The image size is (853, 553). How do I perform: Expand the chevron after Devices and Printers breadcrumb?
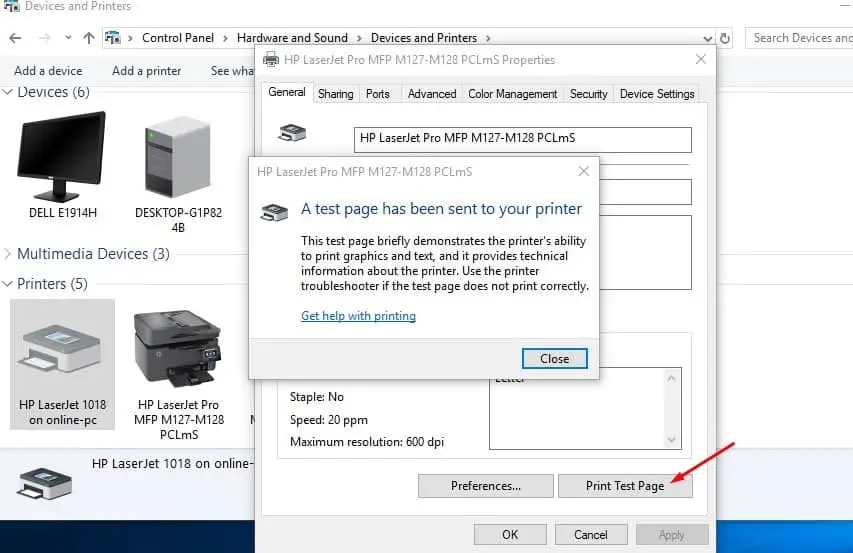pyautogui.click(x=488, y=39)
